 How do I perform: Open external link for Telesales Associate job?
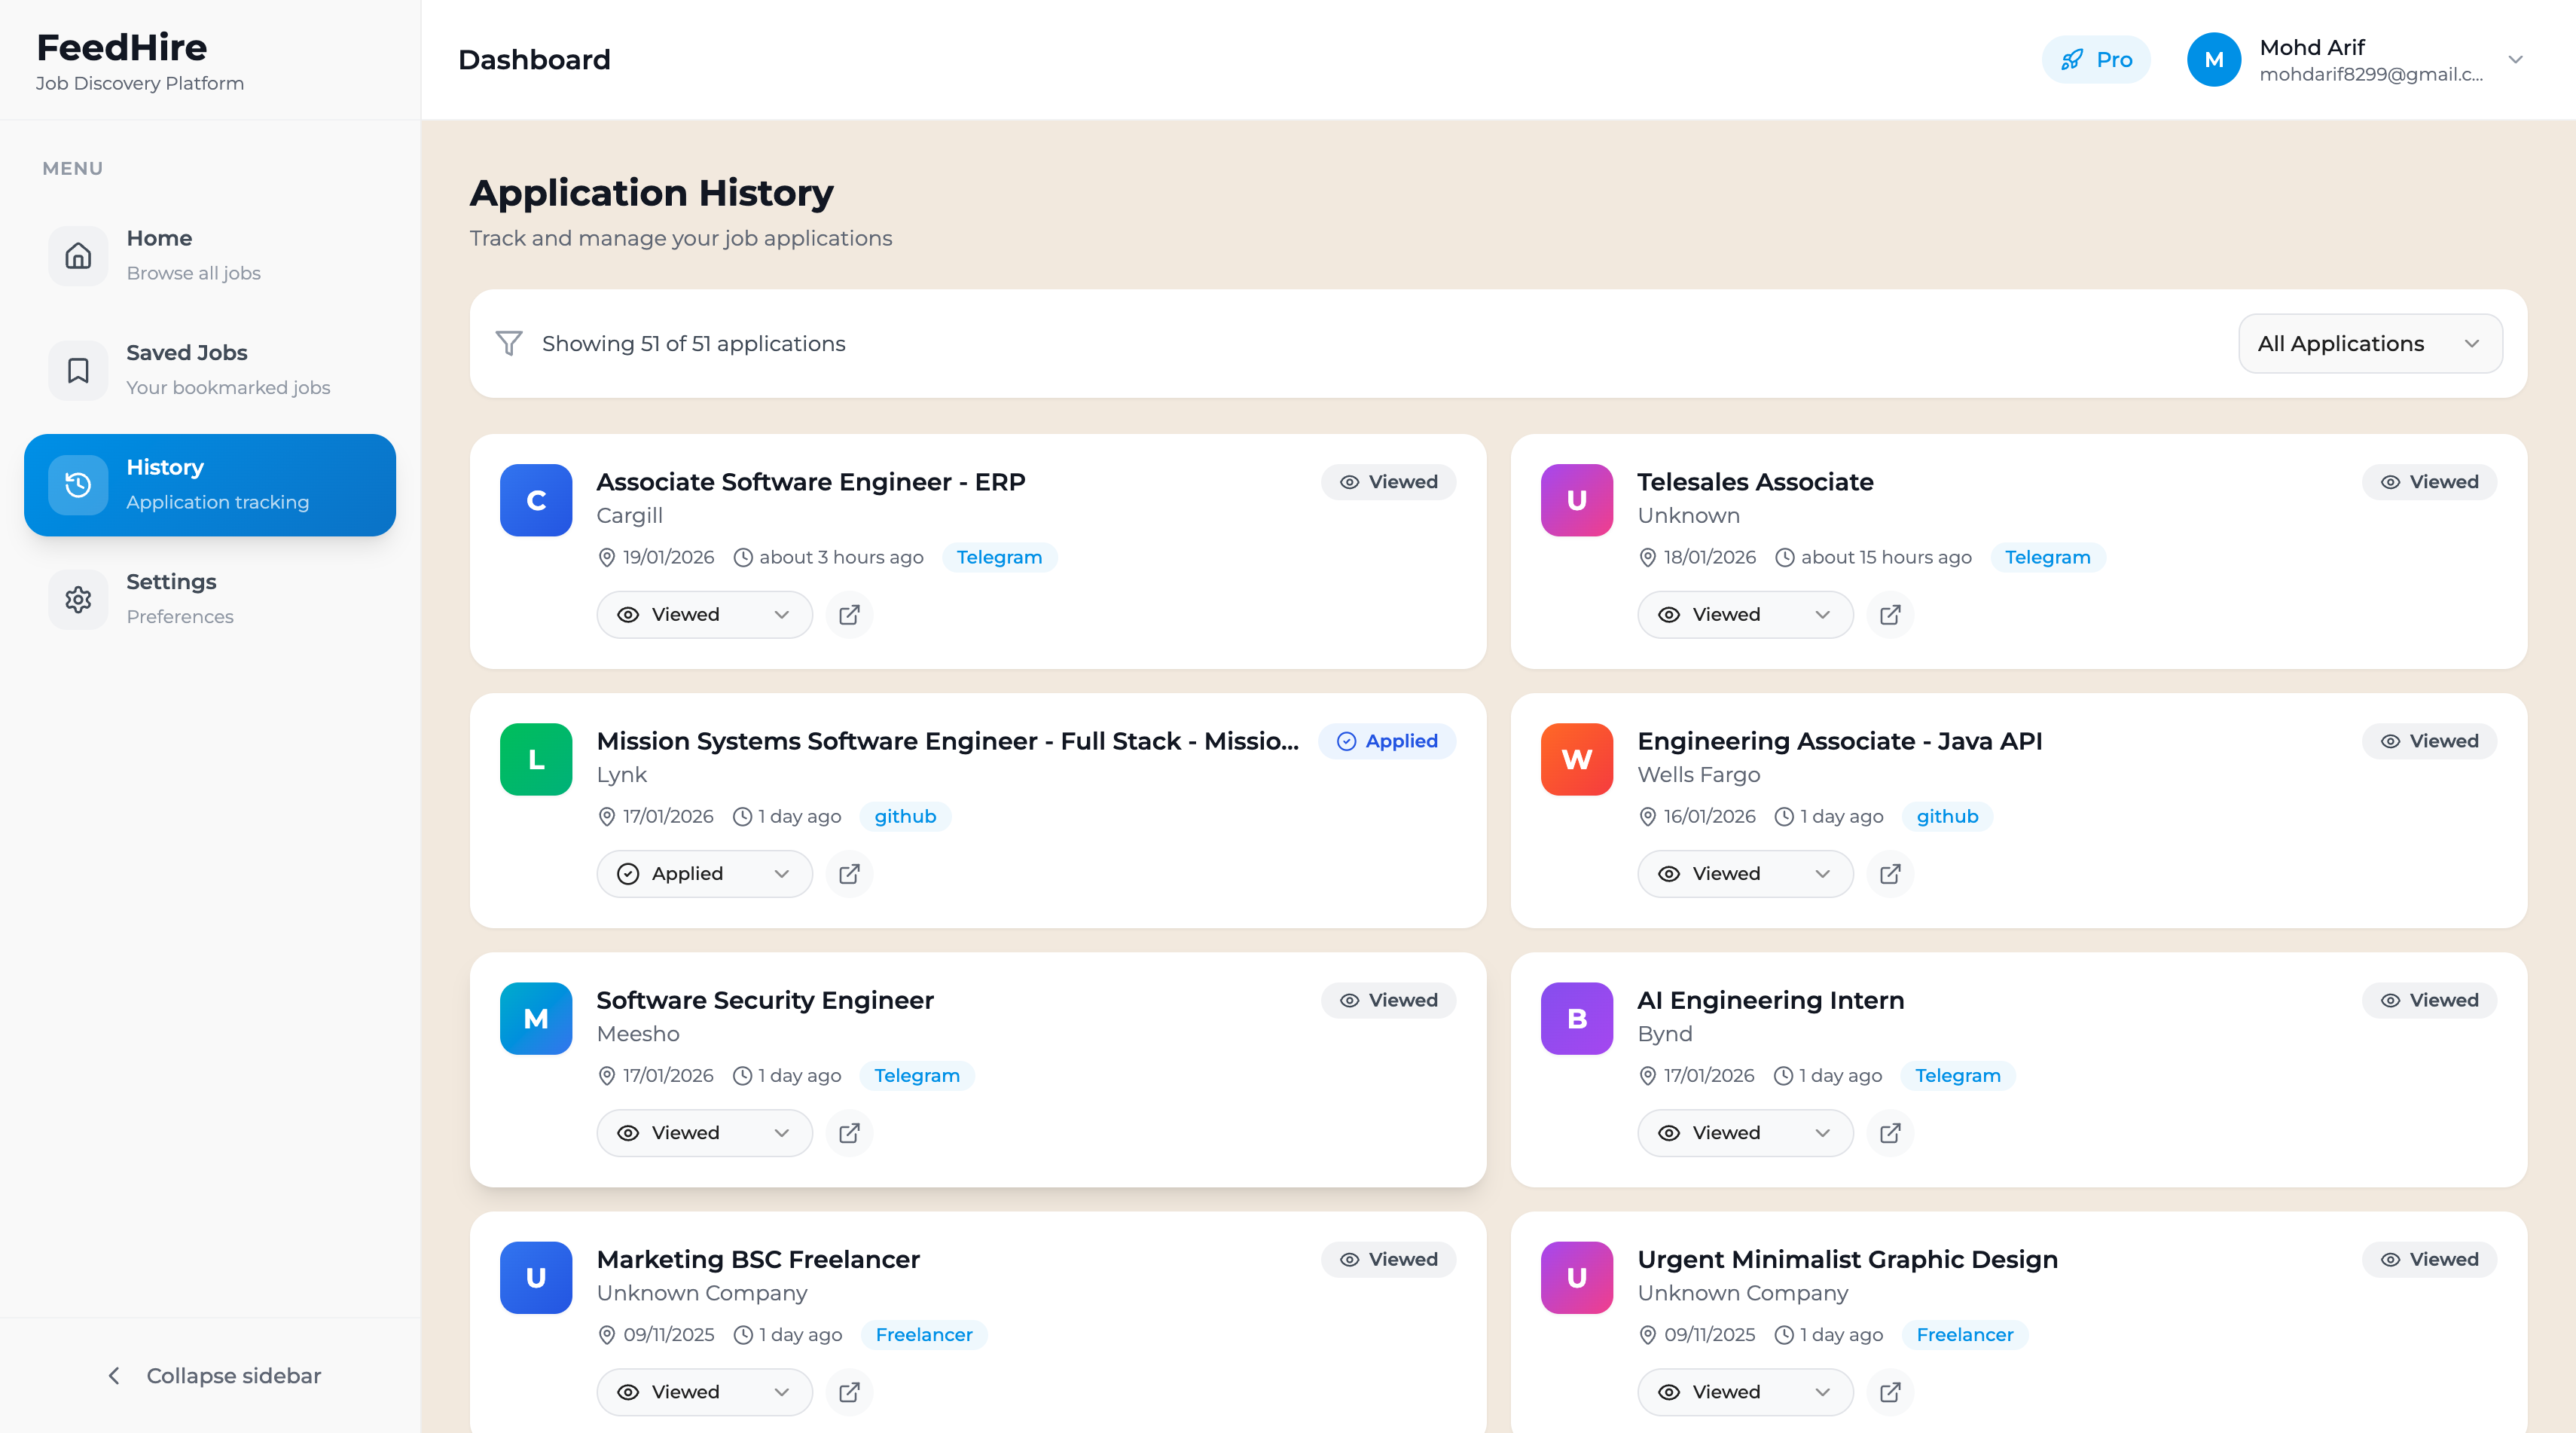coord(1890,614)
